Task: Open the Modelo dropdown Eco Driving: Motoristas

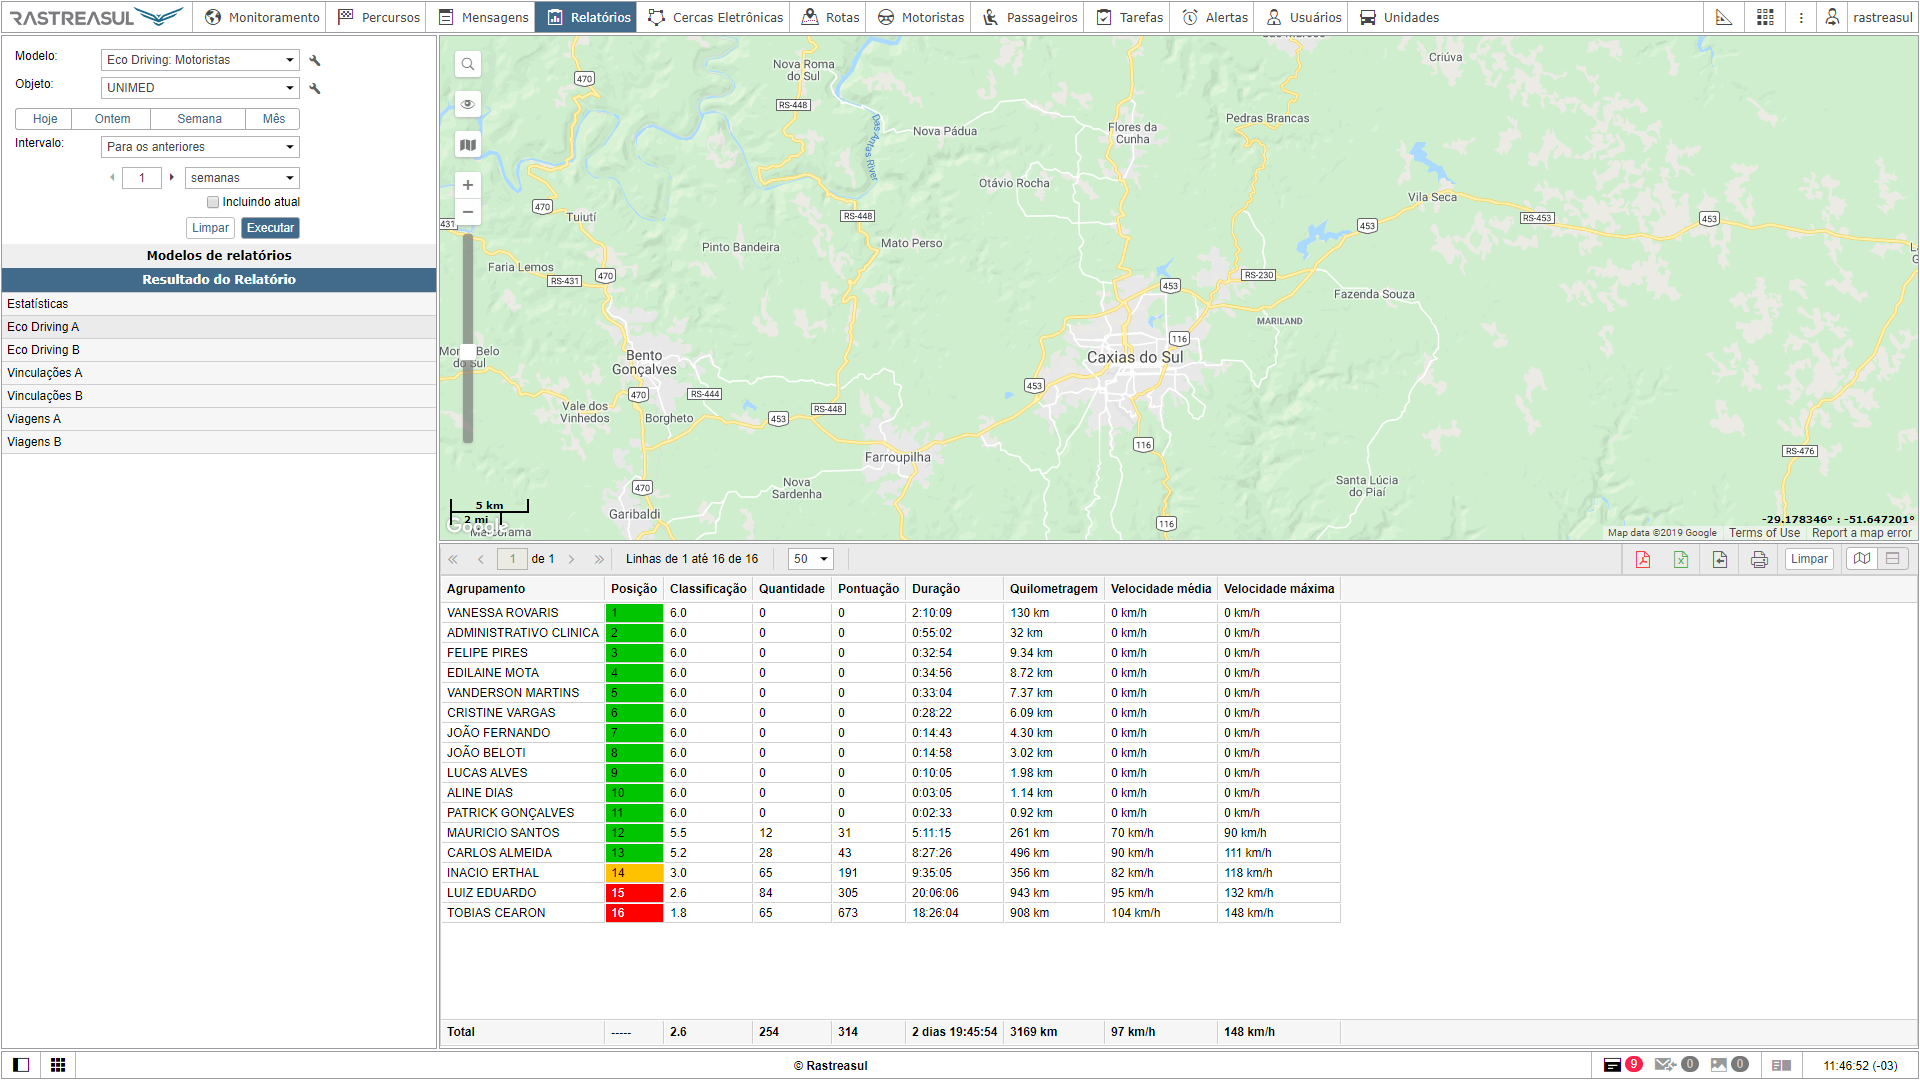Action: click(200, 60)
